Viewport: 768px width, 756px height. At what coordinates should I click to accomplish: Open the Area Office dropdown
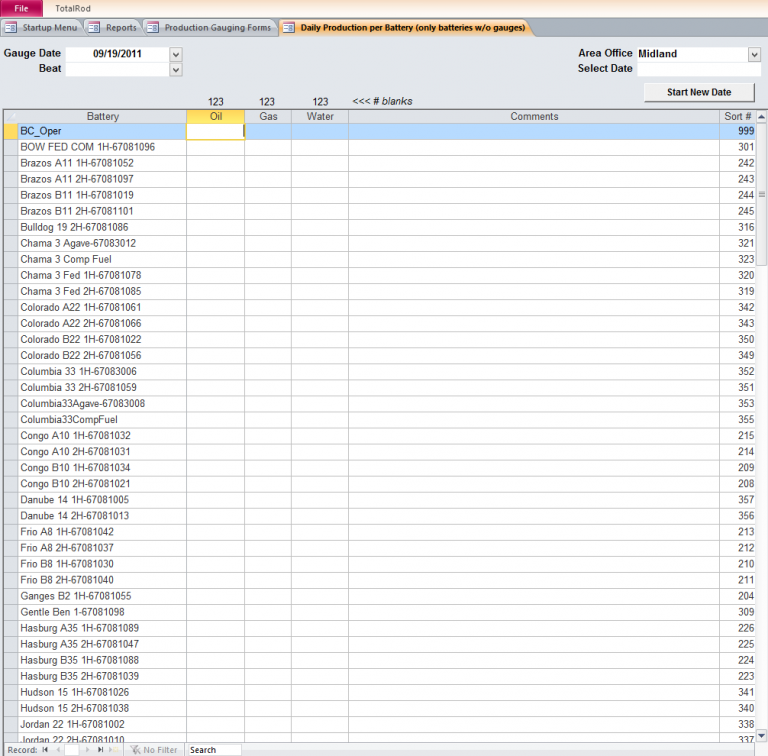click(x=754, y=54)
